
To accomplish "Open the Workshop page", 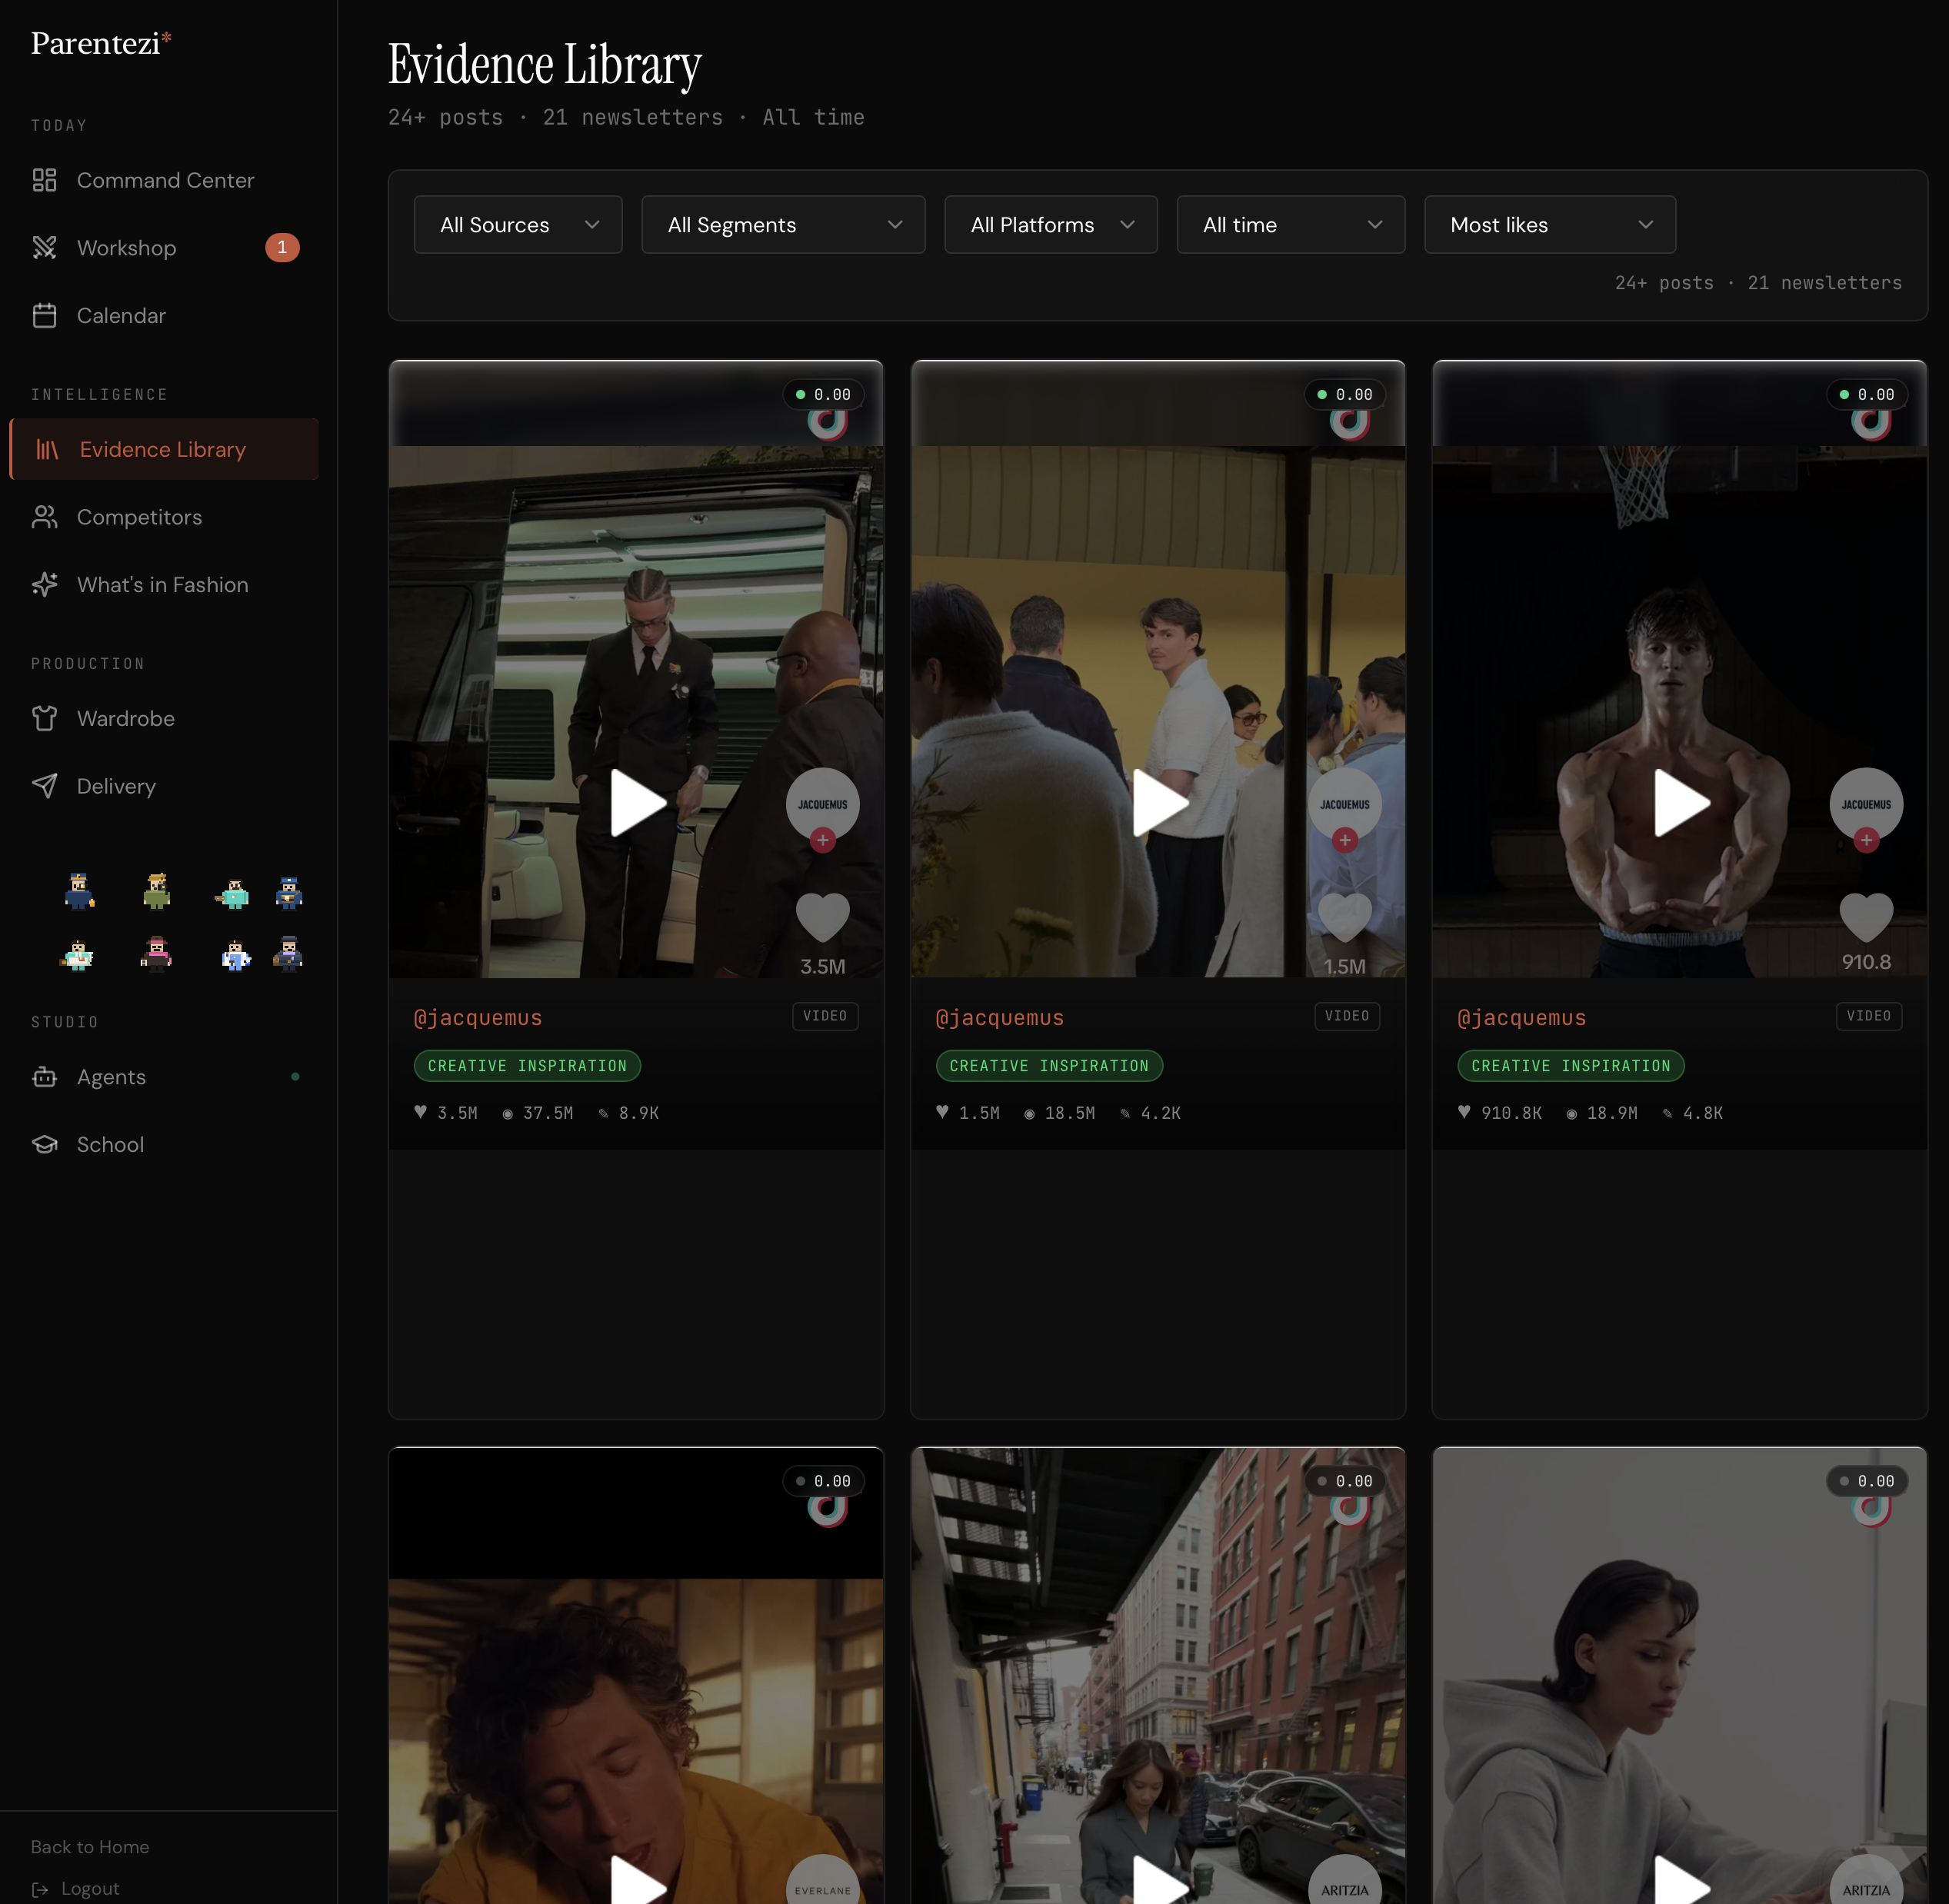I will click(164, 248).
